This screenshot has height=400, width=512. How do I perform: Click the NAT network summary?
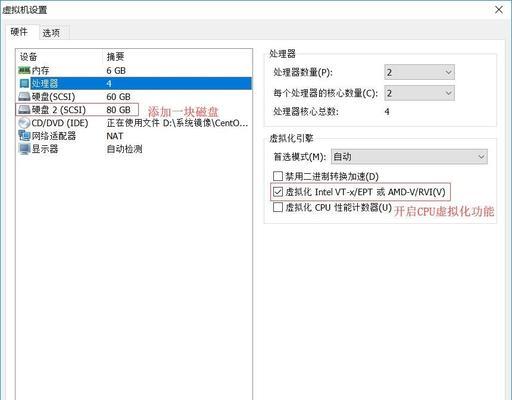(115, 136)
